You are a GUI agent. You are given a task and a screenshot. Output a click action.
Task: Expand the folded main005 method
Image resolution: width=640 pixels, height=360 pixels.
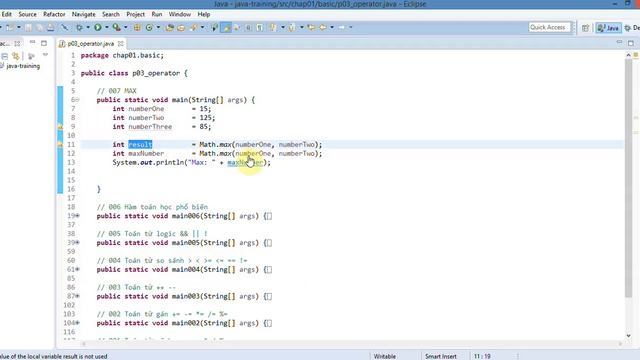77,243
